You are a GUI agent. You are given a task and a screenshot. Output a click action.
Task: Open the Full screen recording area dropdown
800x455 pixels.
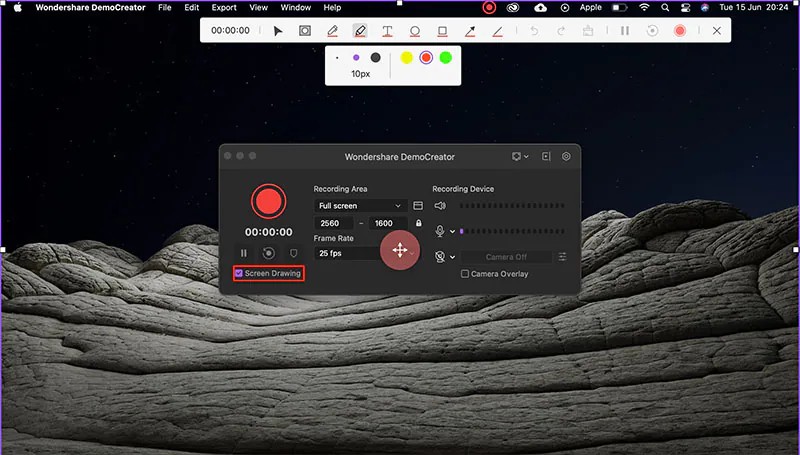click(360, 206)
